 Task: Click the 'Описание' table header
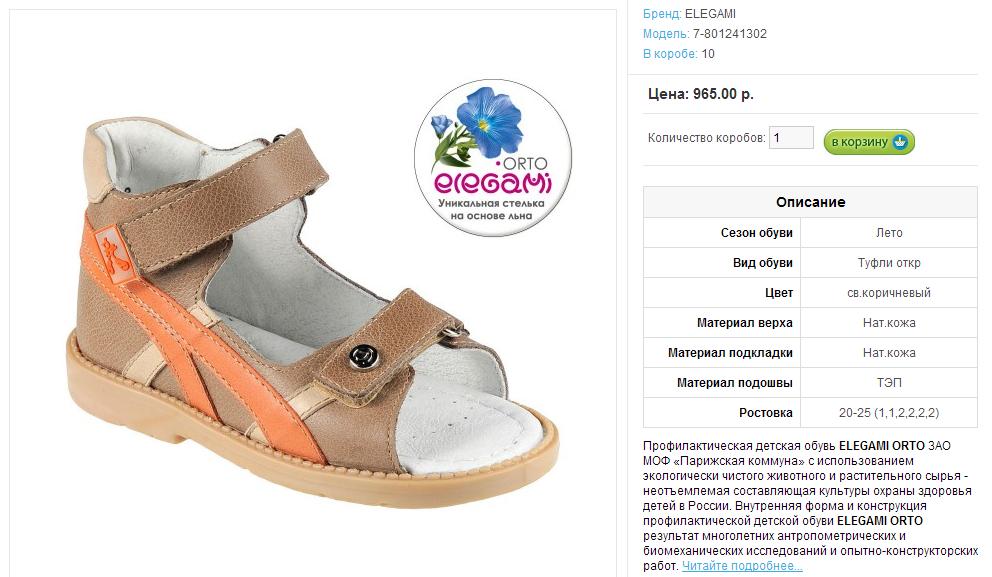810,202
